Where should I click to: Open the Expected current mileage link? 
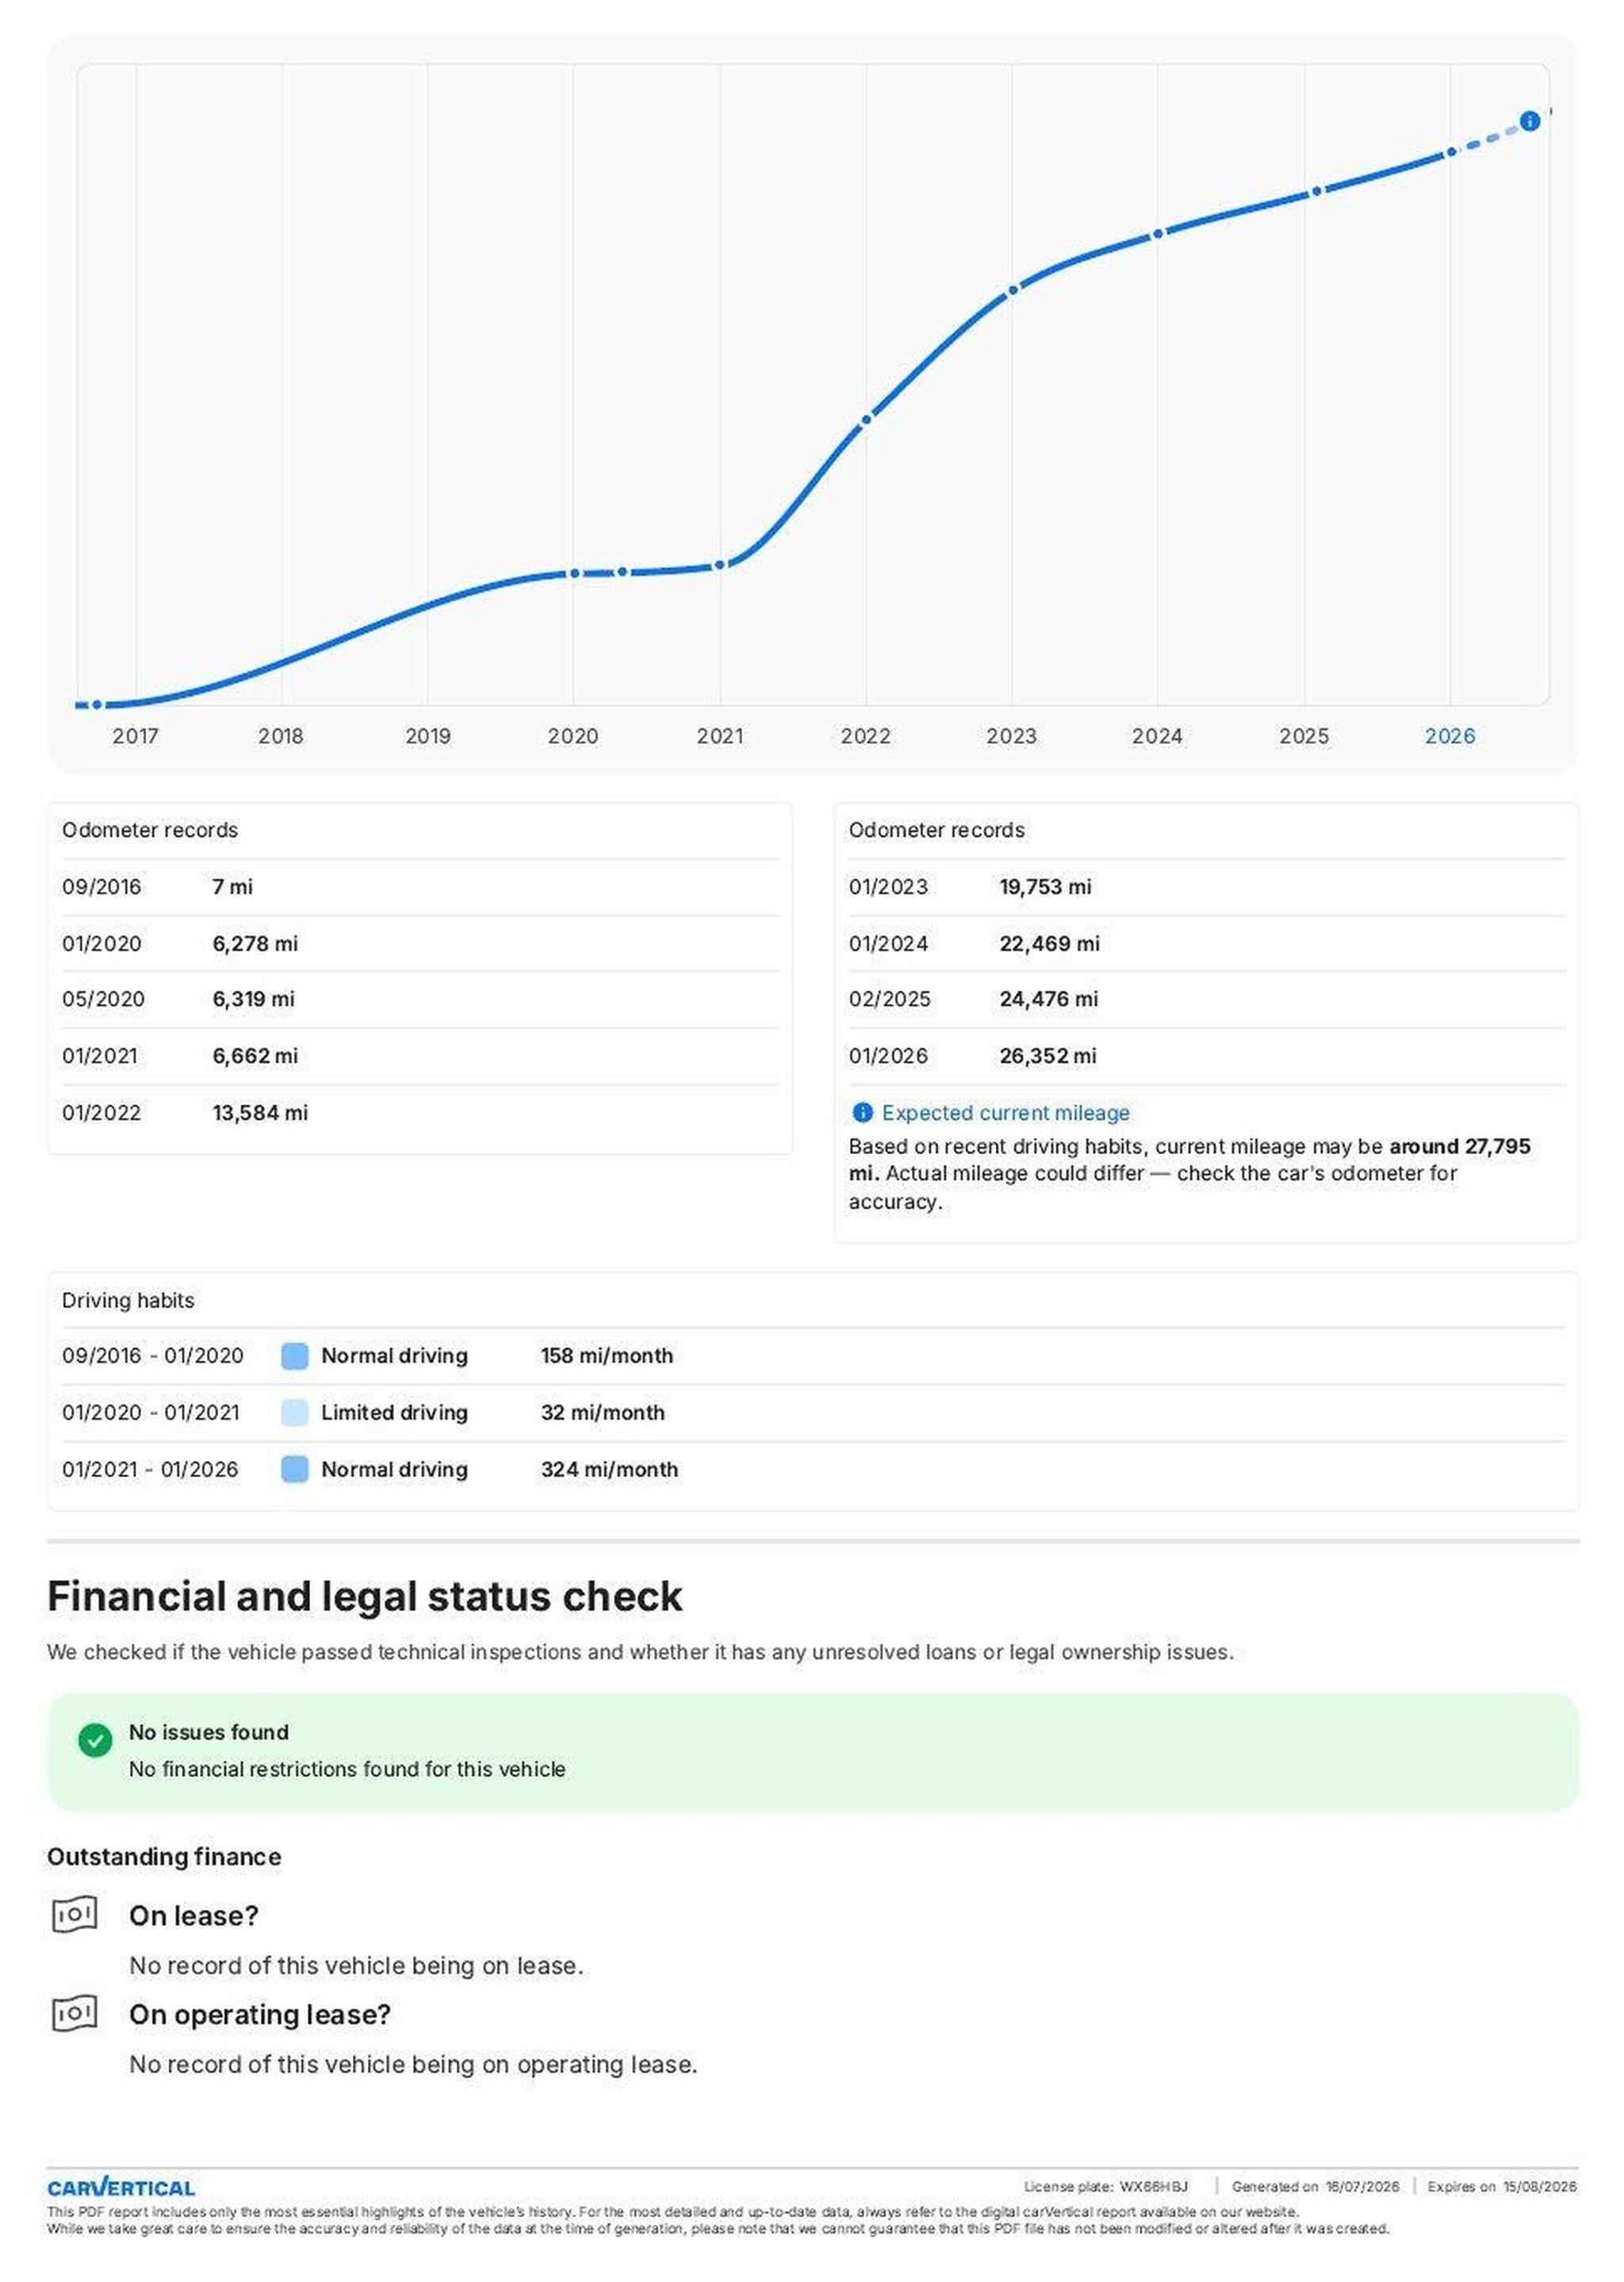click(1005, 1112)
